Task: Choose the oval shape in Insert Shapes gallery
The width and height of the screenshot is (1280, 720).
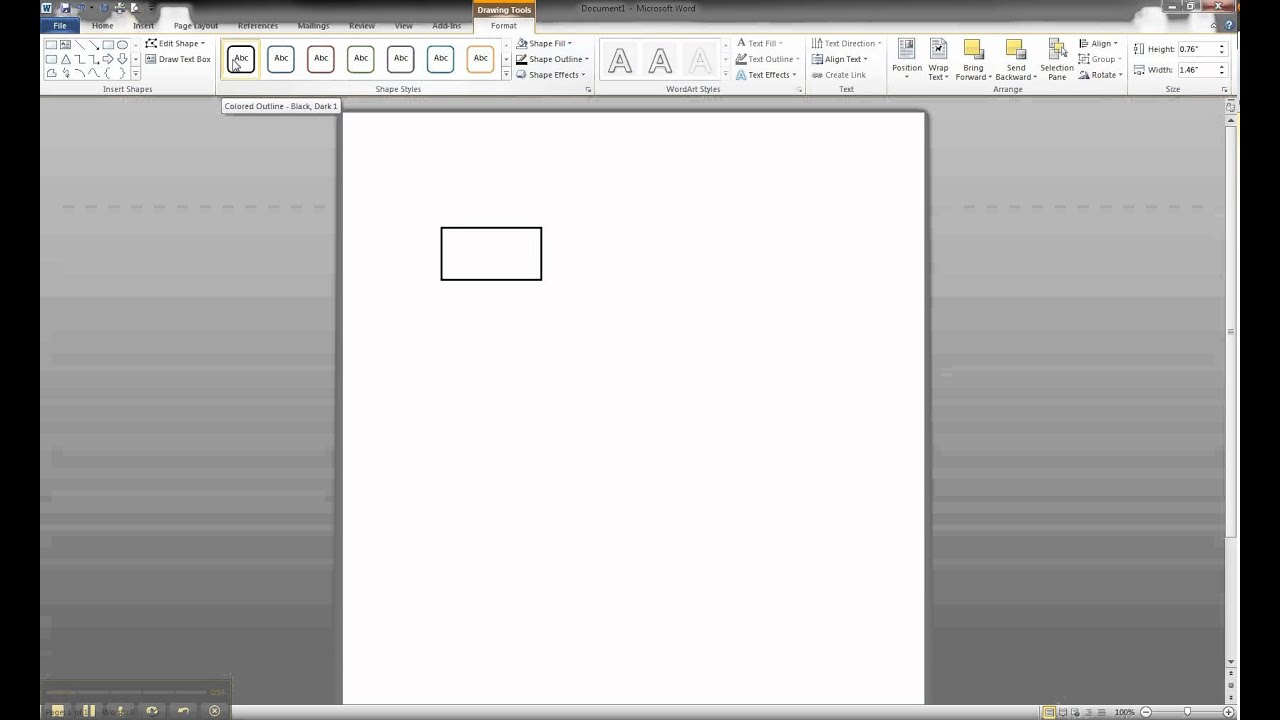Action: [122, 45]
